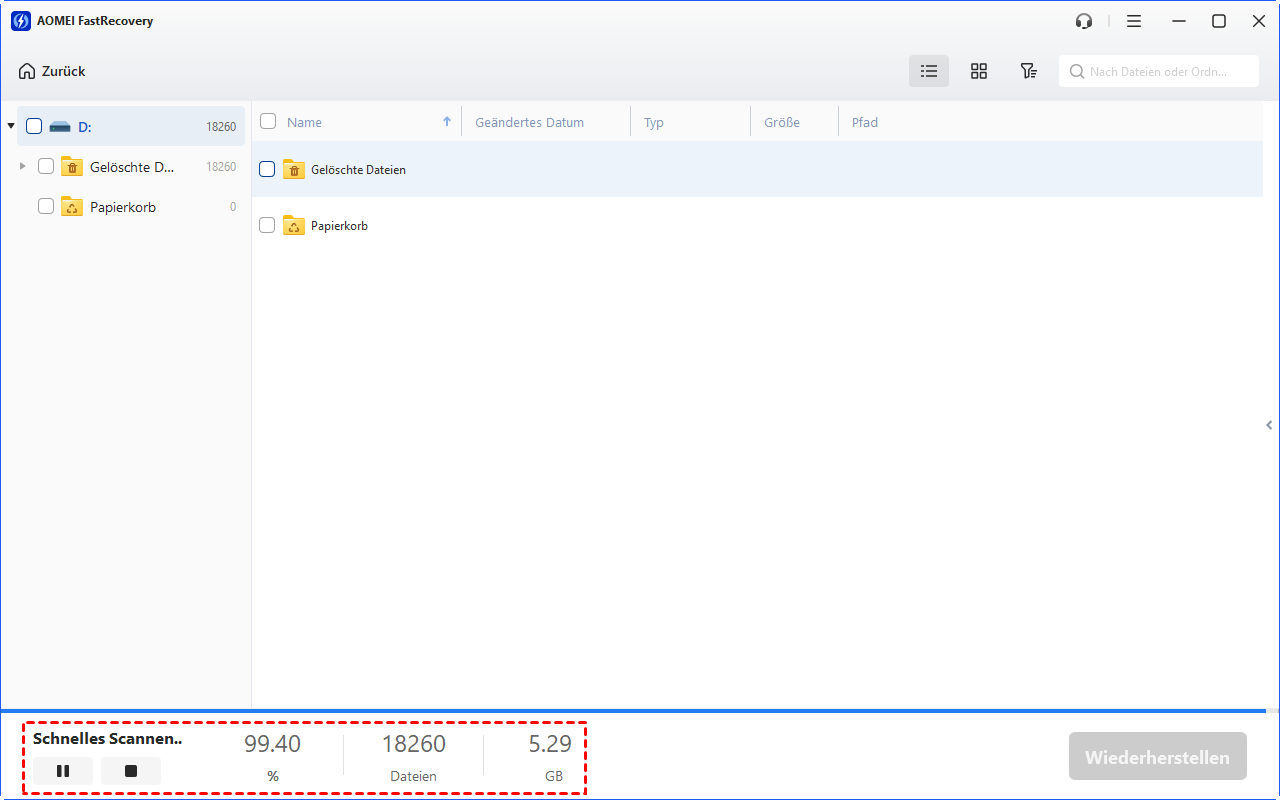Open the filter options
This screenshot has height=800, width=1280.
pos(1028,71)
